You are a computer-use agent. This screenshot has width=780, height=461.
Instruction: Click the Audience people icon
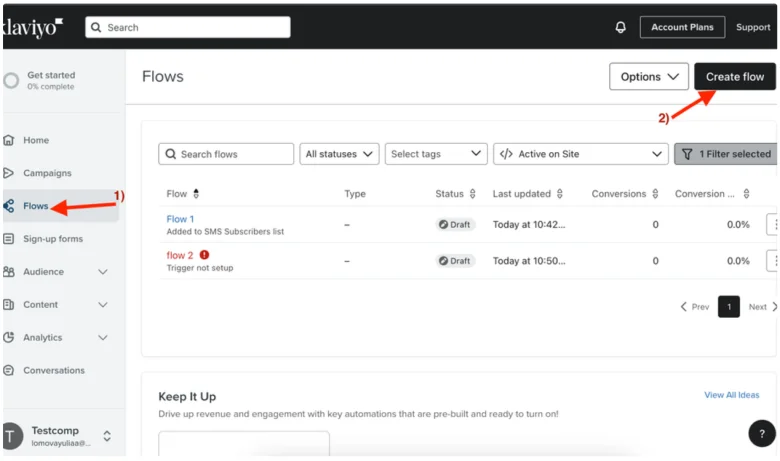pyautogui.click(x=8, y=272)
